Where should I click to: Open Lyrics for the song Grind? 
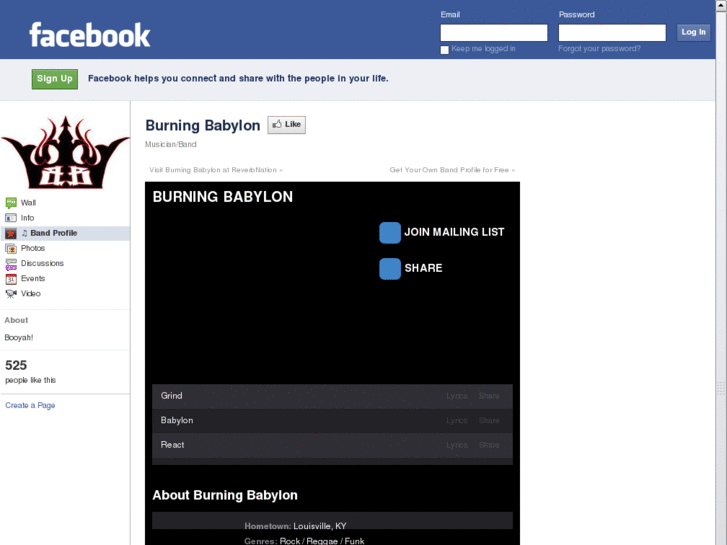(457, 396)
